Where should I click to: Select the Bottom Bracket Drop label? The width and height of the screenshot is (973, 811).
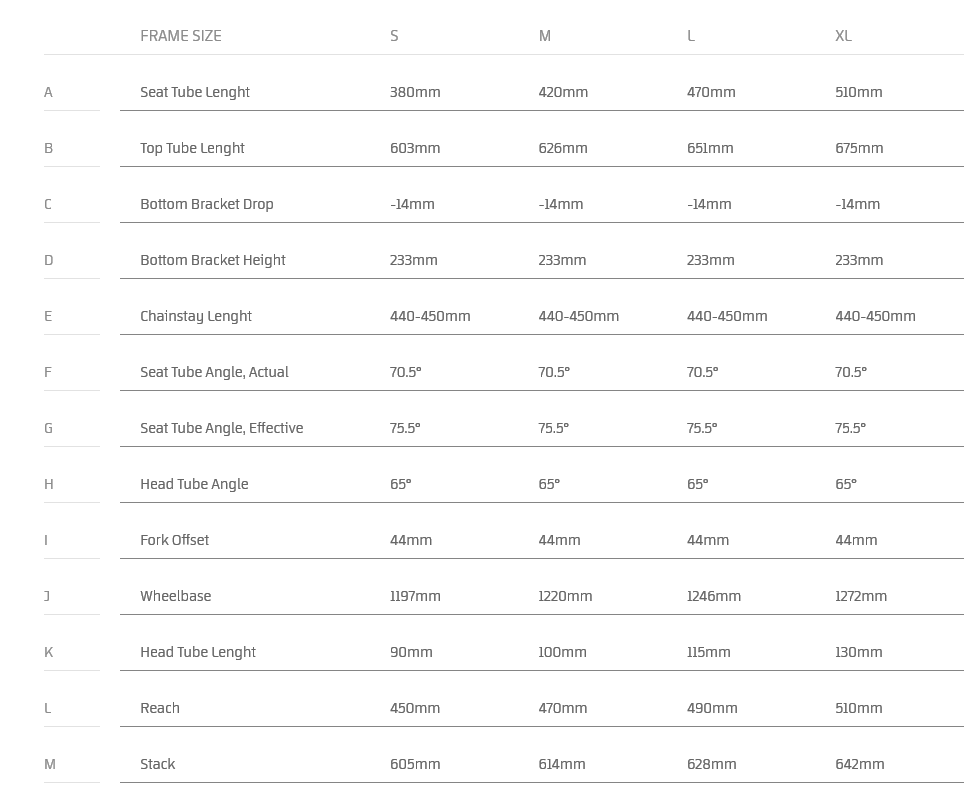click(x=207, y=204)
